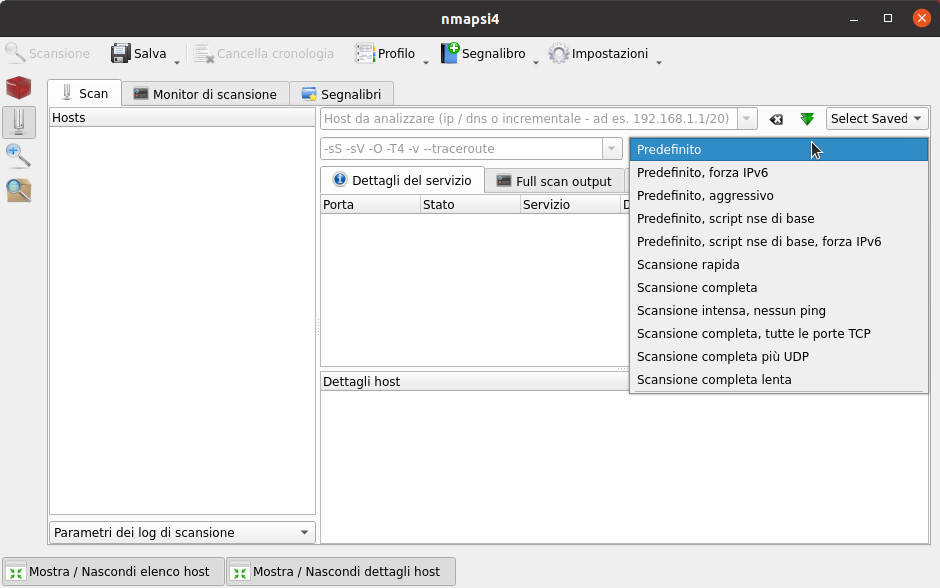Click the scan parameters input field
The image size is (940, 588).
[x=462, y=149]
